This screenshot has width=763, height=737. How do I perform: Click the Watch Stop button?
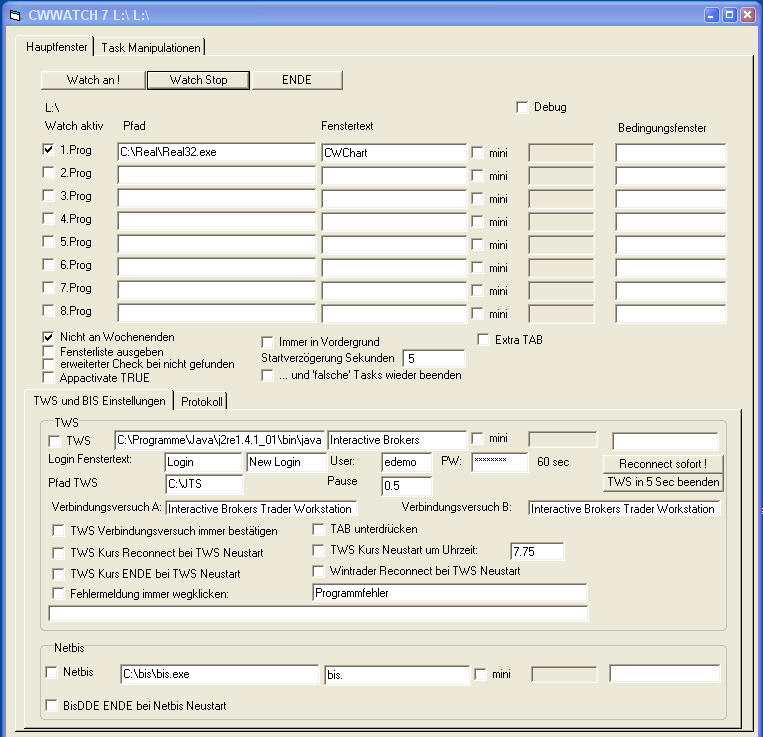pyautogui.click(x=198, y=80)
